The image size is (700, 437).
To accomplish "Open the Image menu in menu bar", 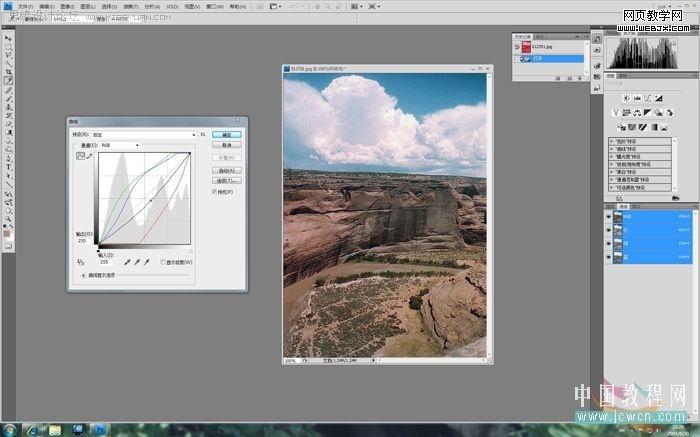I will coord(67,7).
